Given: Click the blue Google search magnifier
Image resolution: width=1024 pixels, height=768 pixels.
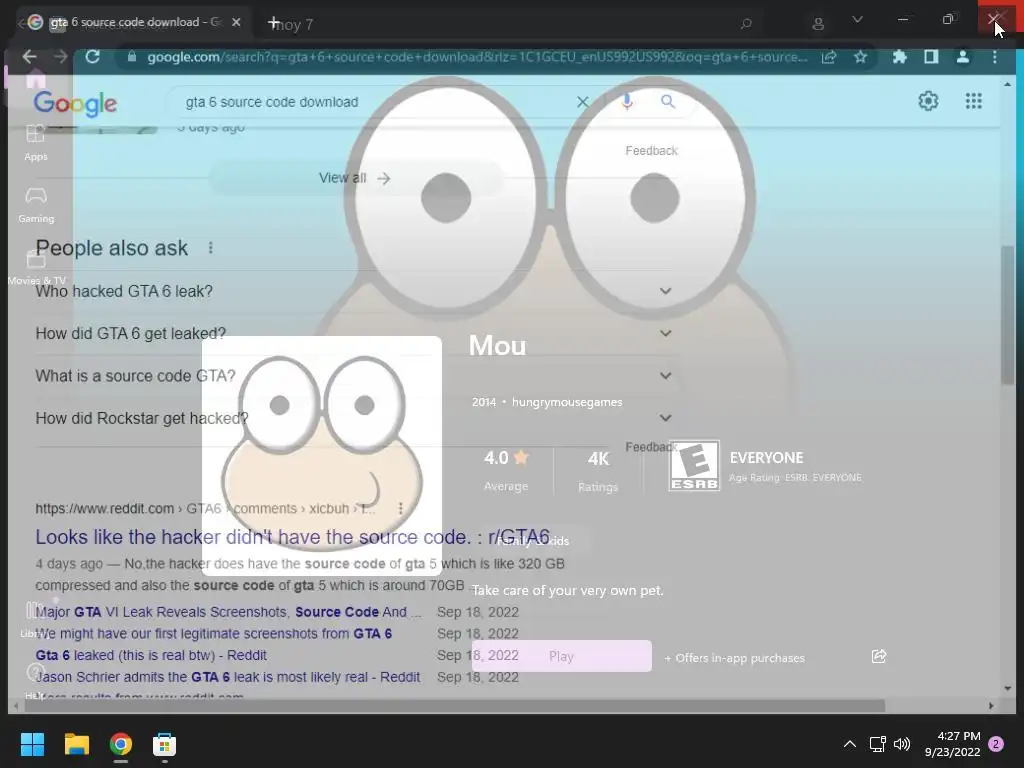Looking at the screenshot, I should click(x=667, y=101).
